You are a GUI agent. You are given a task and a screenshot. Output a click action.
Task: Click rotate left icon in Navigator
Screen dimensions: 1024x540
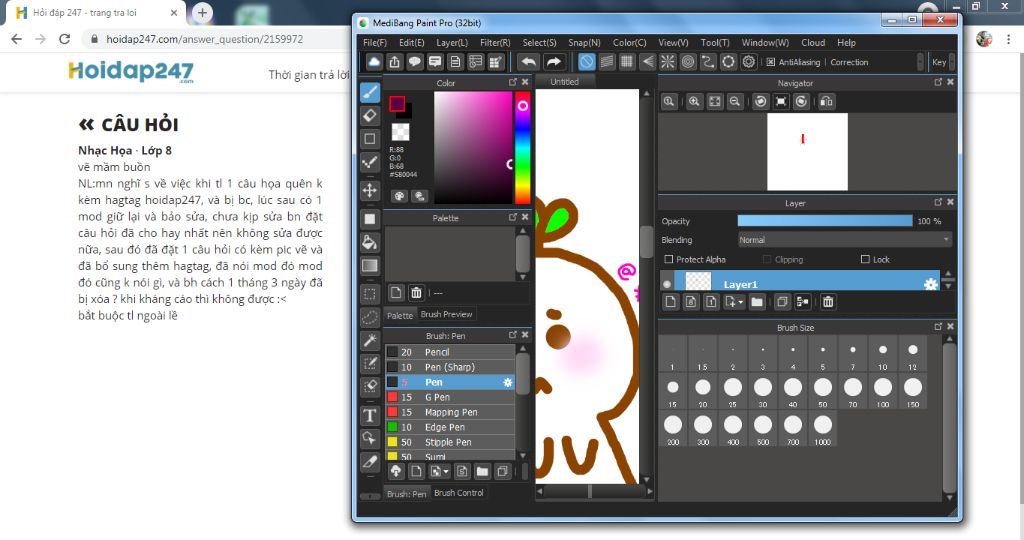point(761,102)
